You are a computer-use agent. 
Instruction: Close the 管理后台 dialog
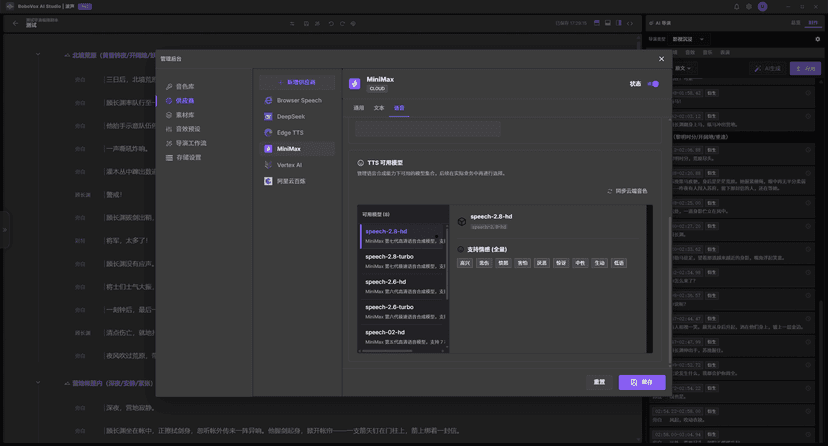[661, 59]
